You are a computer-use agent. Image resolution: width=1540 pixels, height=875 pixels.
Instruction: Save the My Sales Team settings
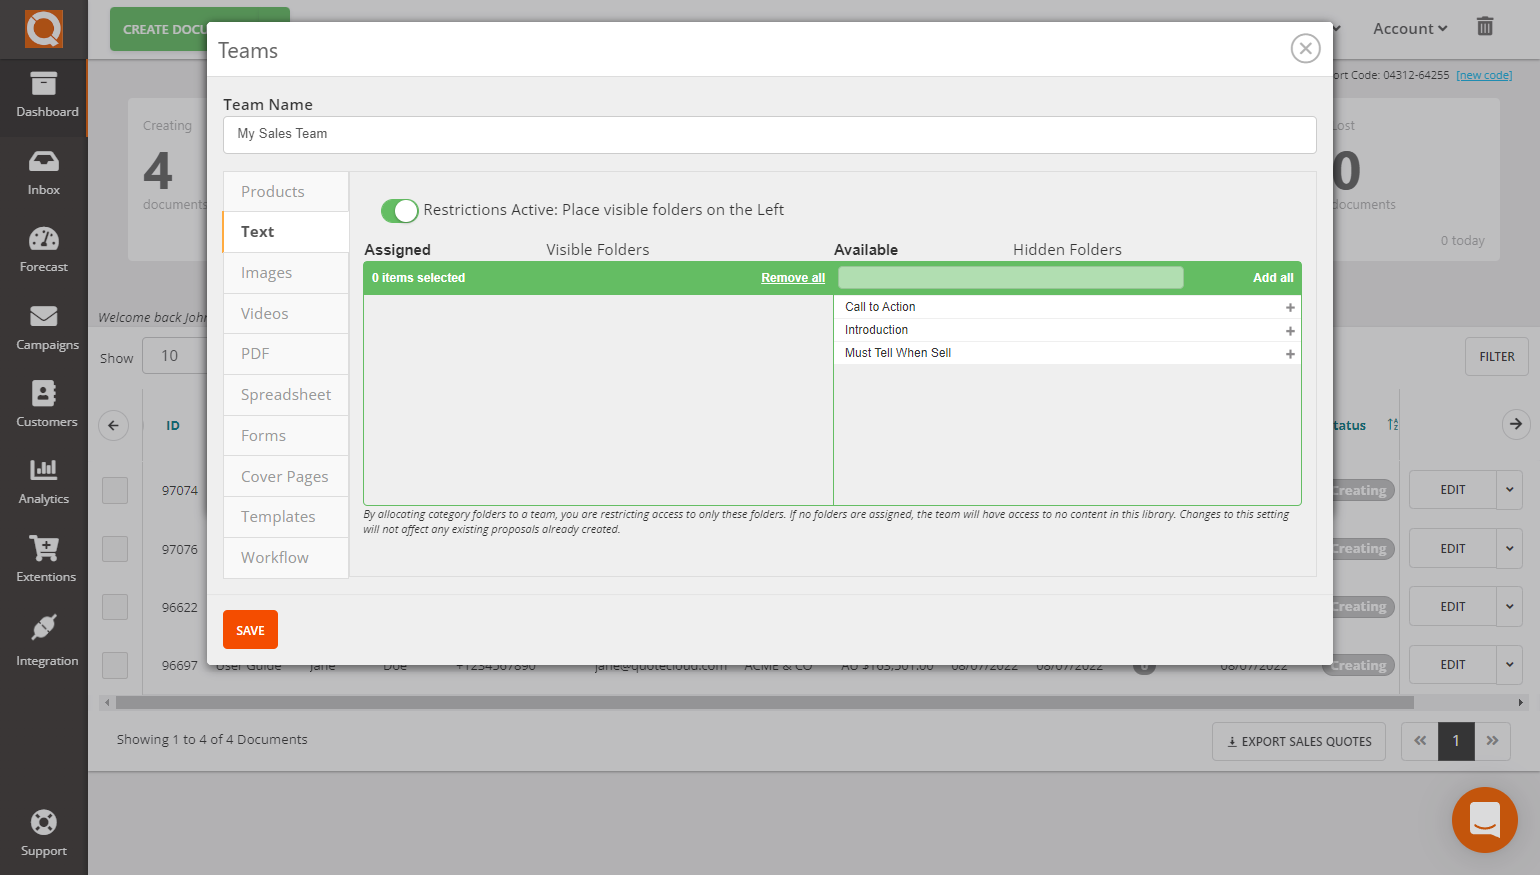[250, 629]
